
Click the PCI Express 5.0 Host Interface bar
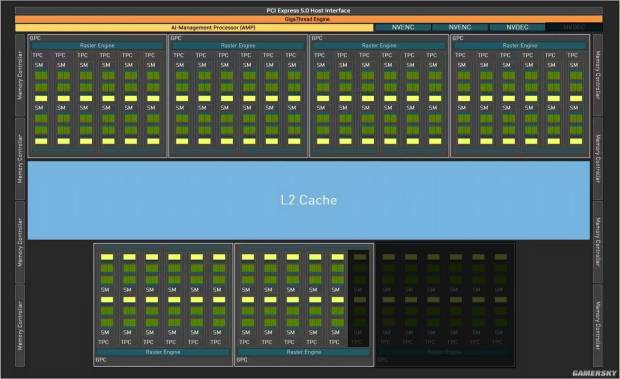click(x=309, y=11)
